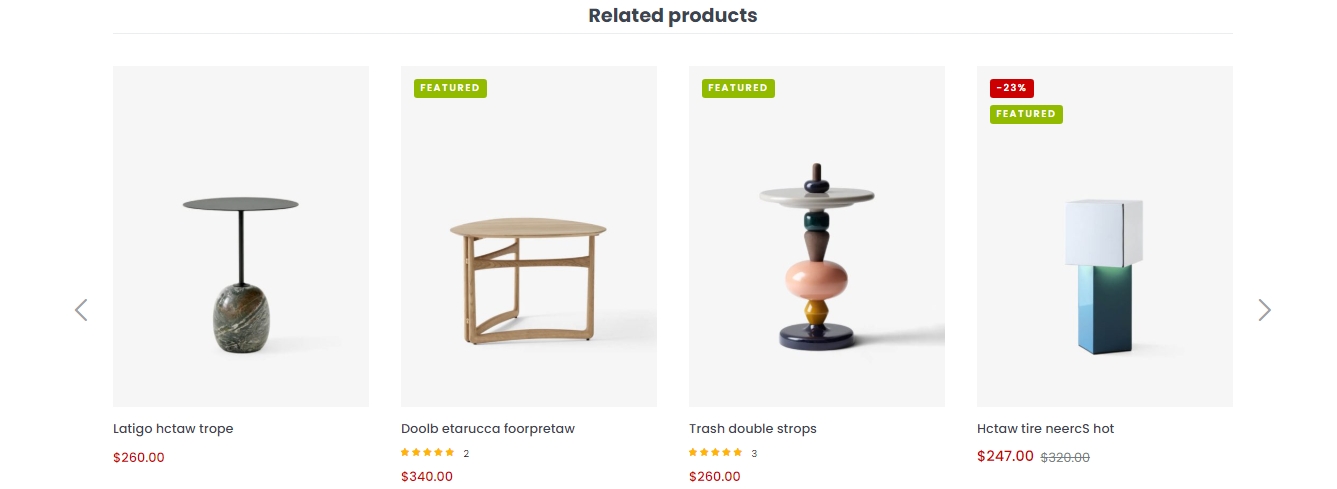Open 'Doolb etarucca foorpretaw' product link

tap(488, 429)
